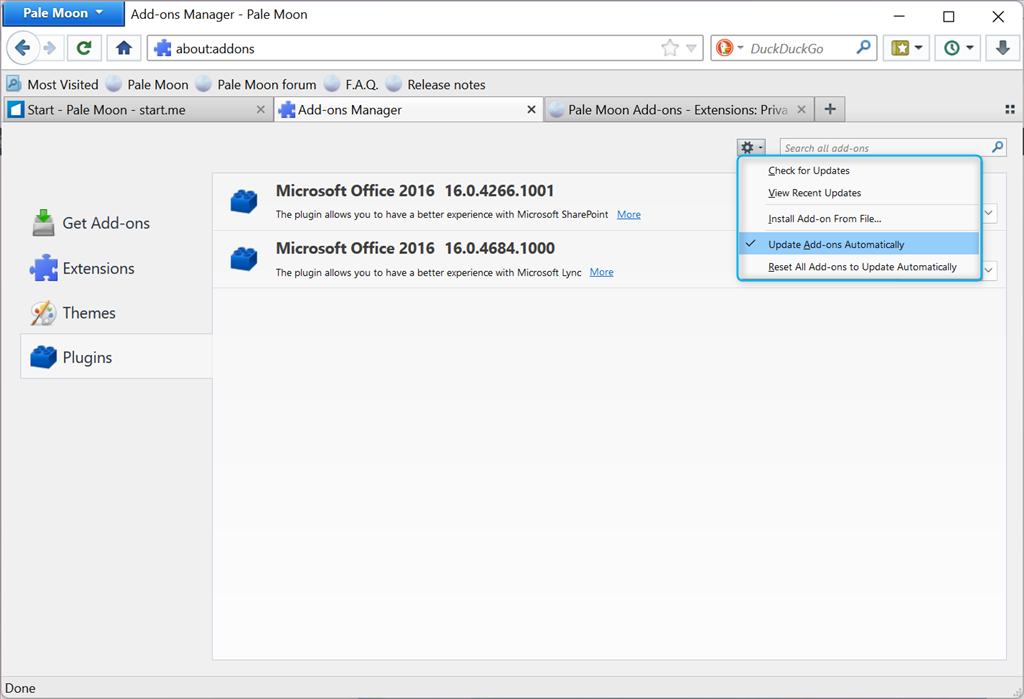Open the F.A.Q. bookmark
Screen dimensions: 1024x699
[351, 84]
